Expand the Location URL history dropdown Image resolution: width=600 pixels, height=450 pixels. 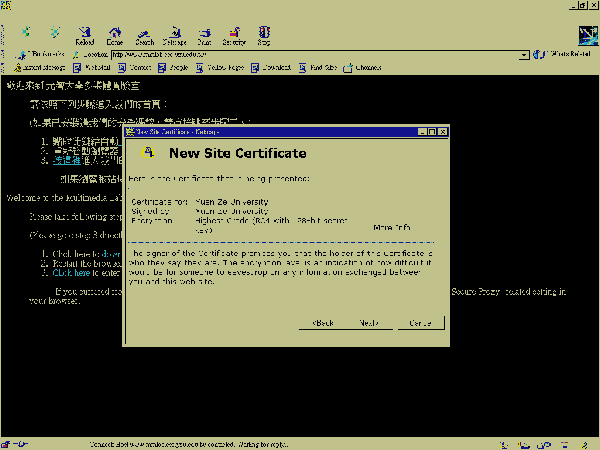[525, 54]
